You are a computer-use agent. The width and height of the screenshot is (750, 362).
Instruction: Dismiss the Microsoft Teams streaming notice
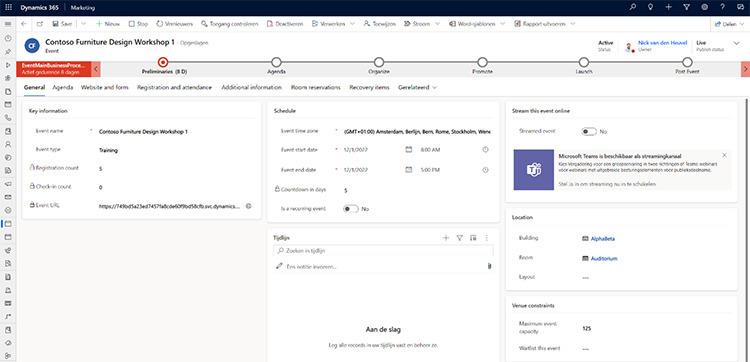pyautogui.click(x=724, y=155)
